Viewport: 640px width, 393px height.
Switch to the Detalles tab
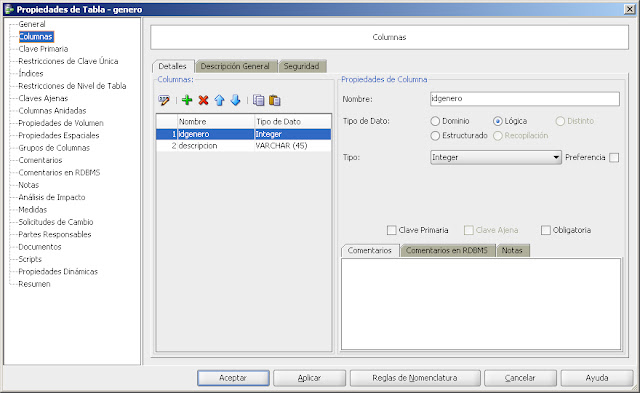point(172,66)
